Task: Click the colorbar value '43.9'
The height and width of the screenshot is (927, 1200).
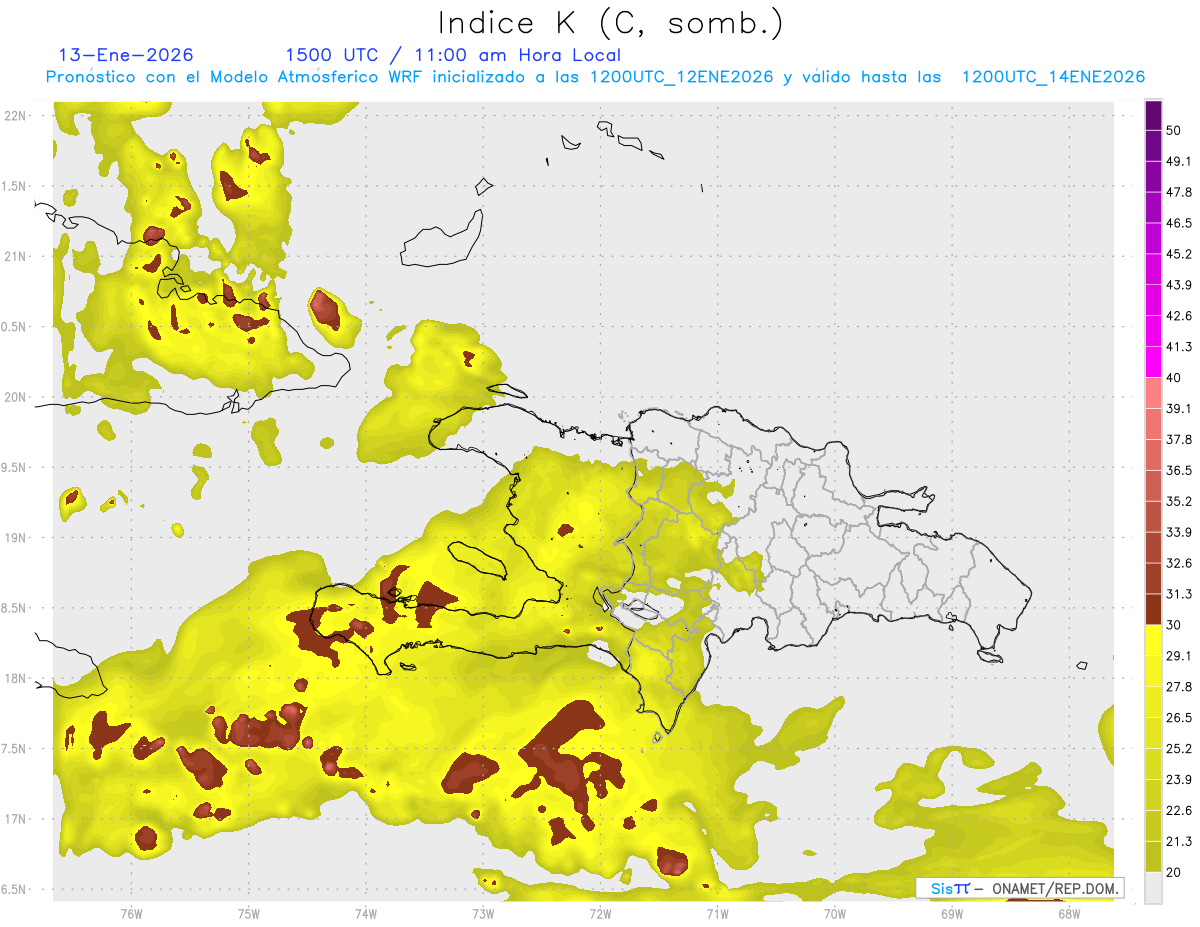Action: (x=1179, y=285)
